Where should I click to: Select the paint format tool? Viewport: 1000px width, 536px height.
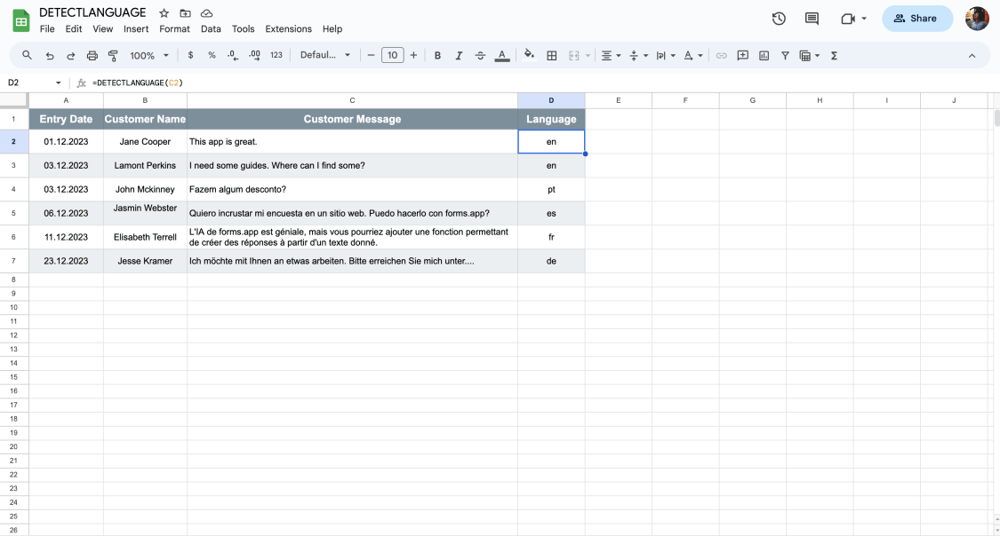click(x=113, y=56)
